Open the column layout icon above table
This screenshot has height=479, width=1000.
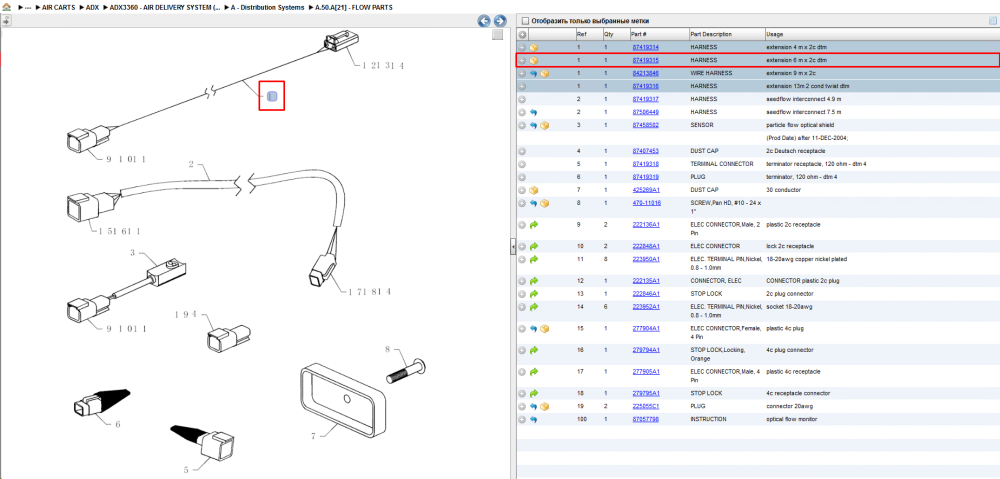[992, 20]
